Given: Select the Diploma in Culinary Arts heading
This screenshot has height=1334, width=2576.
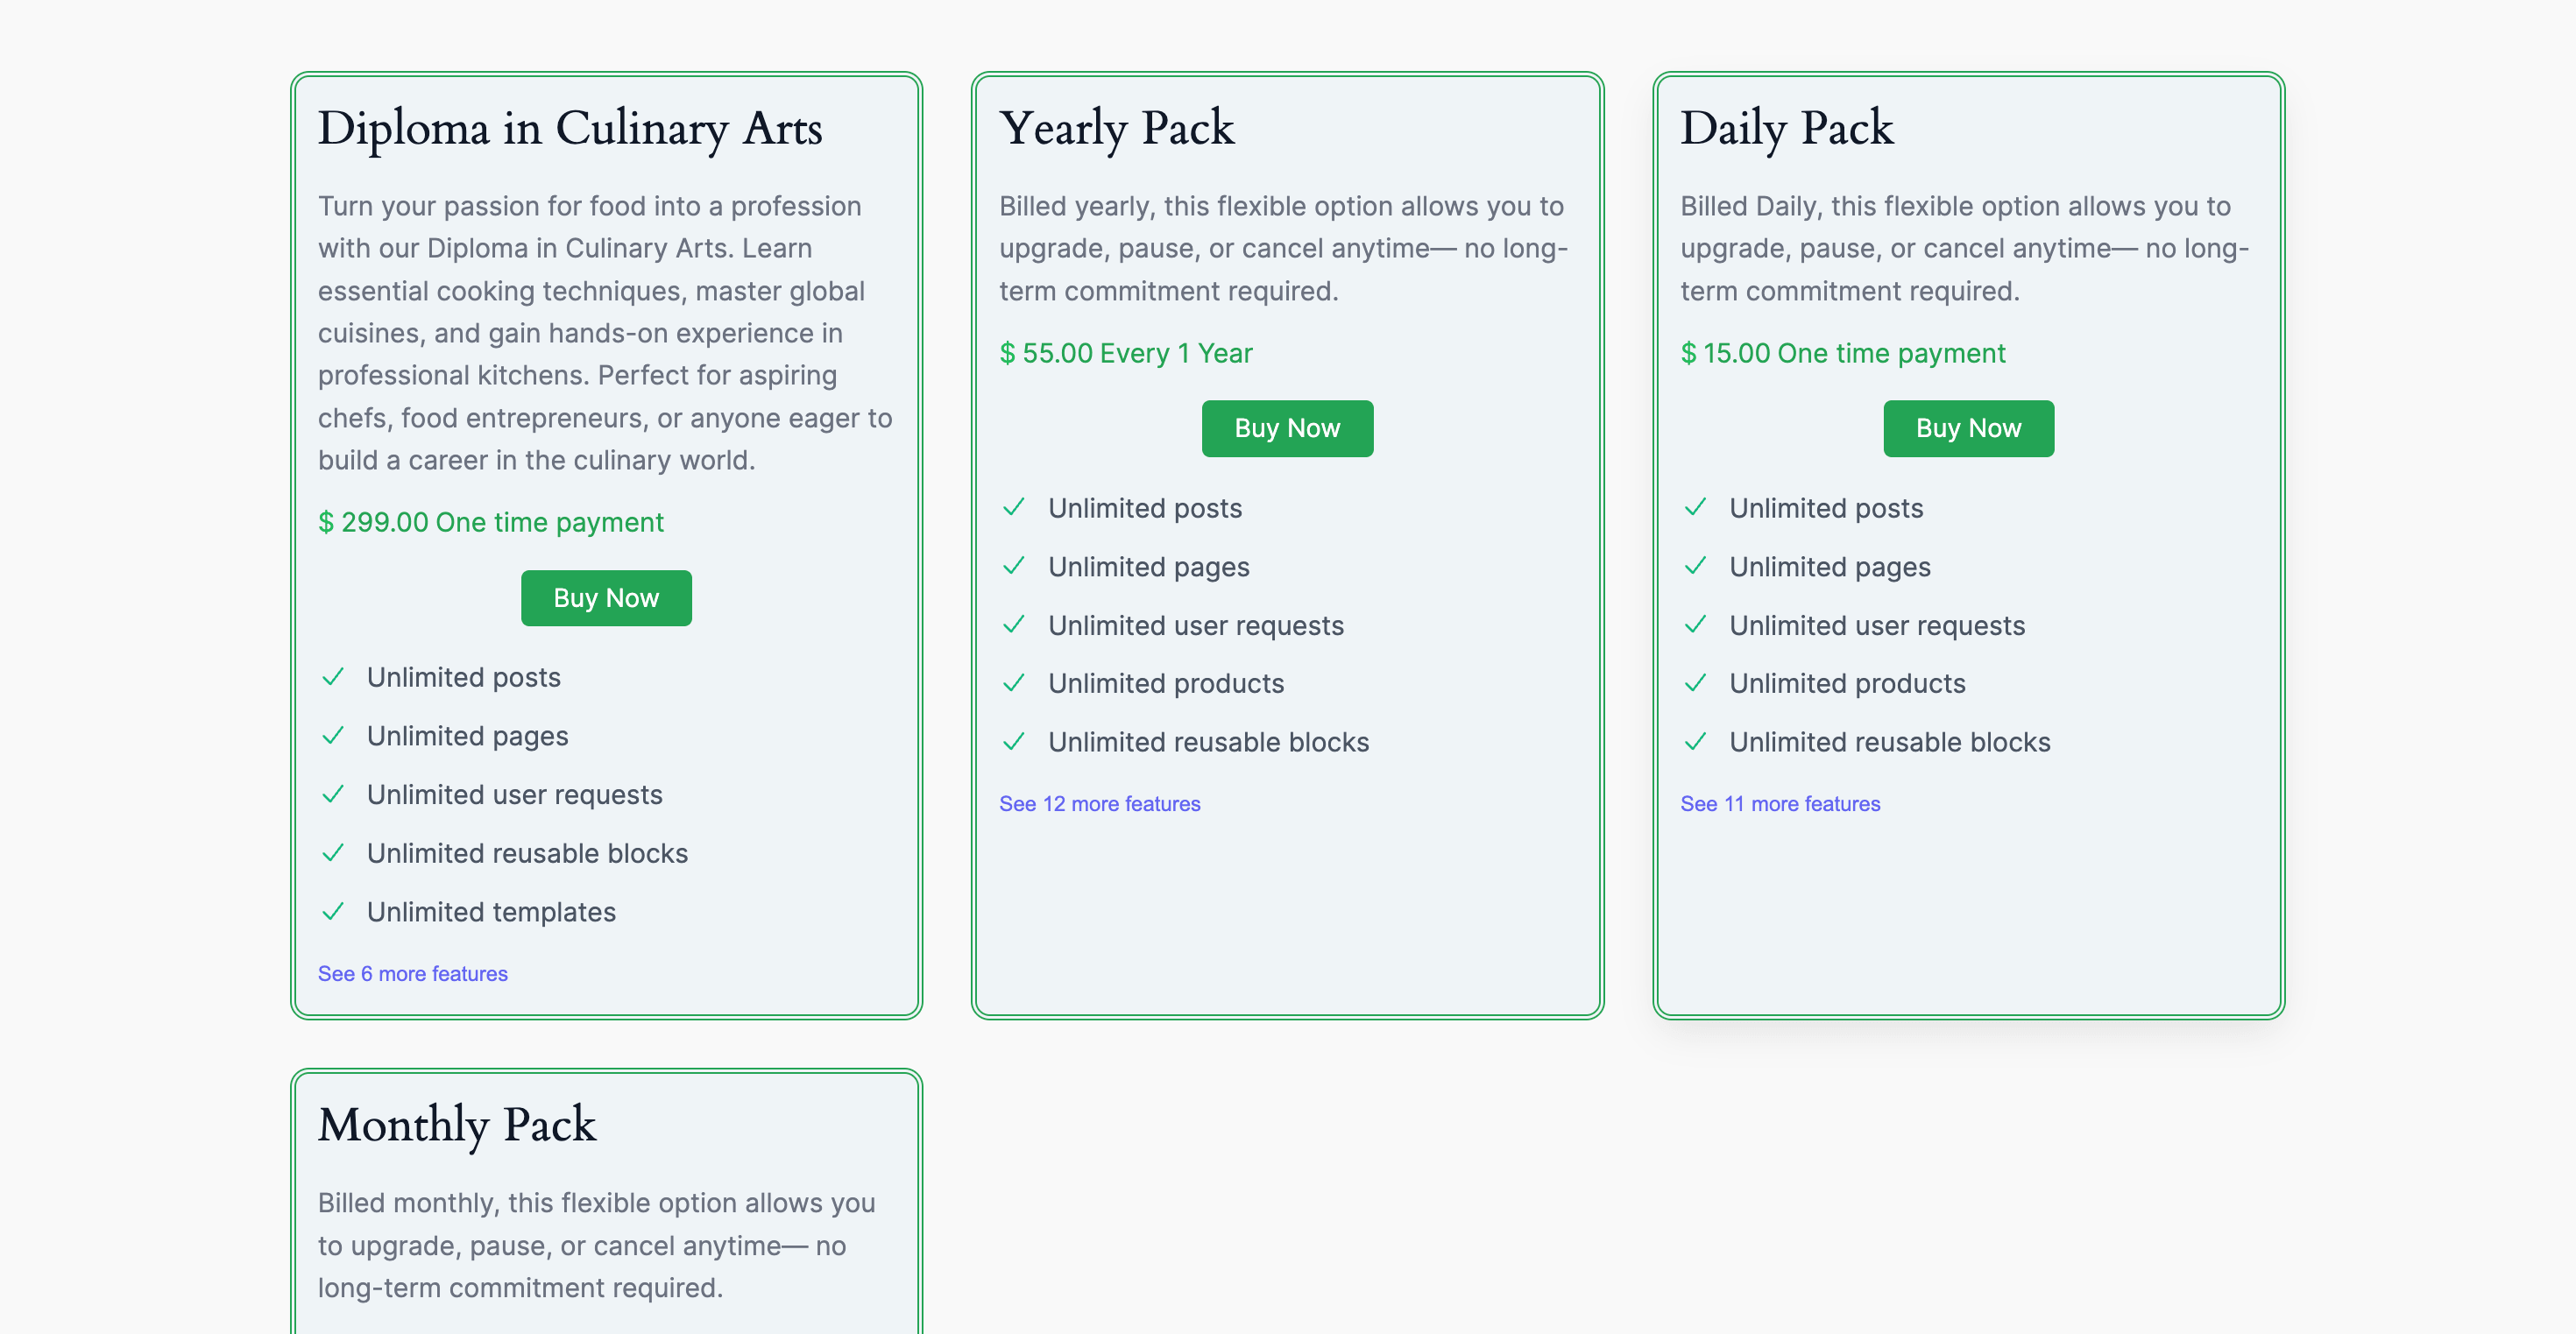Looking at the screenshot, I should [x=571, y=128].
